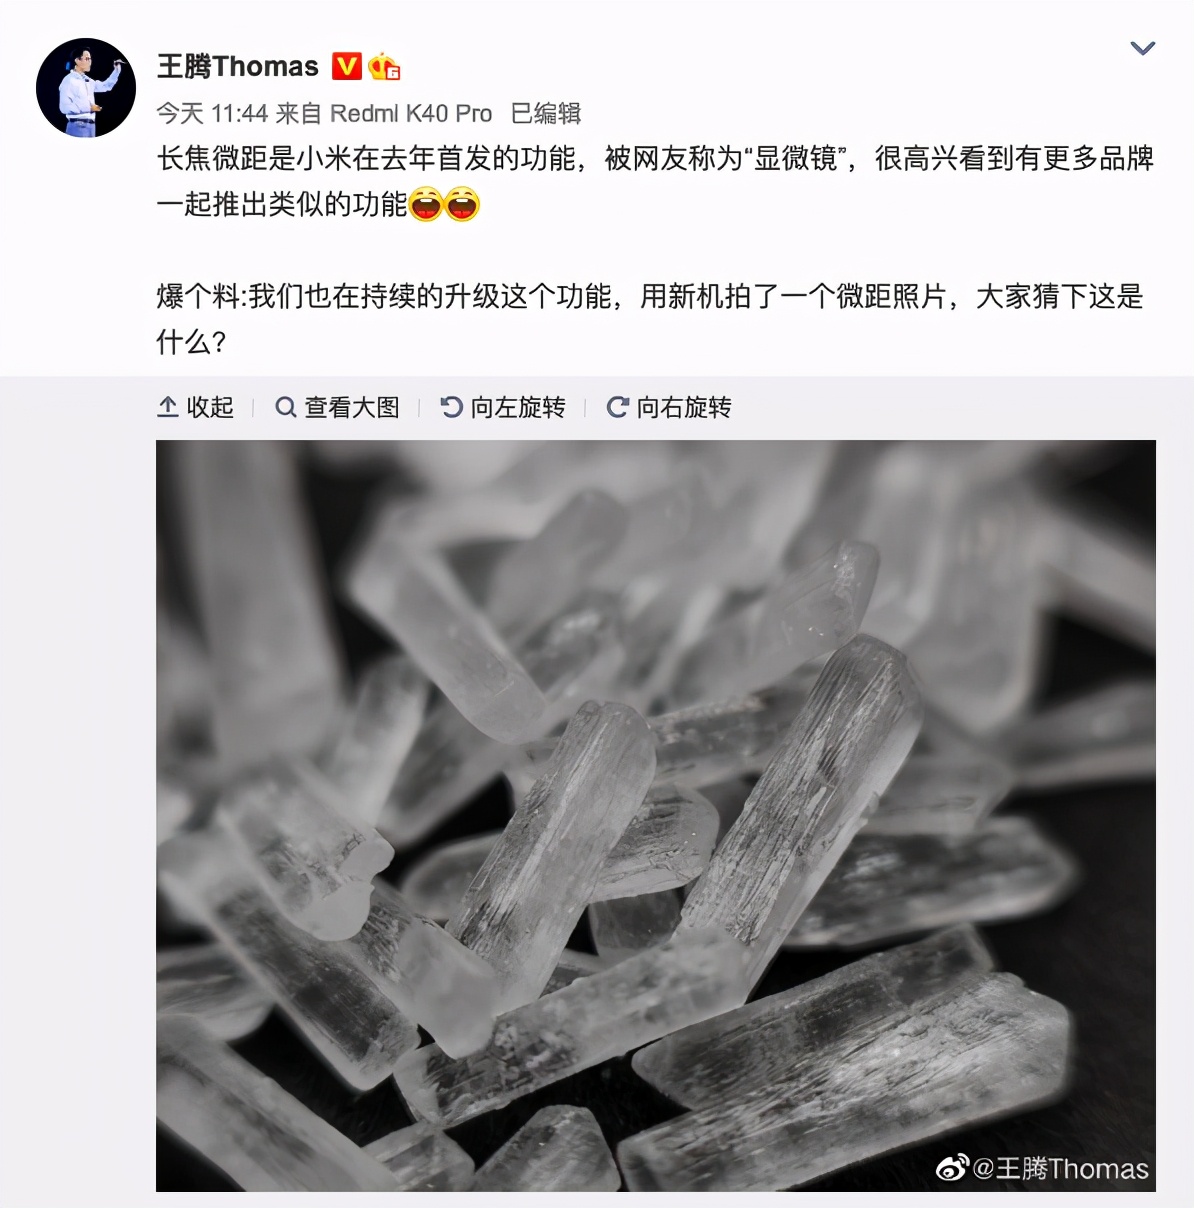
Task: Open 查看大图 to view large image
Action: click(x=337, y=407)
